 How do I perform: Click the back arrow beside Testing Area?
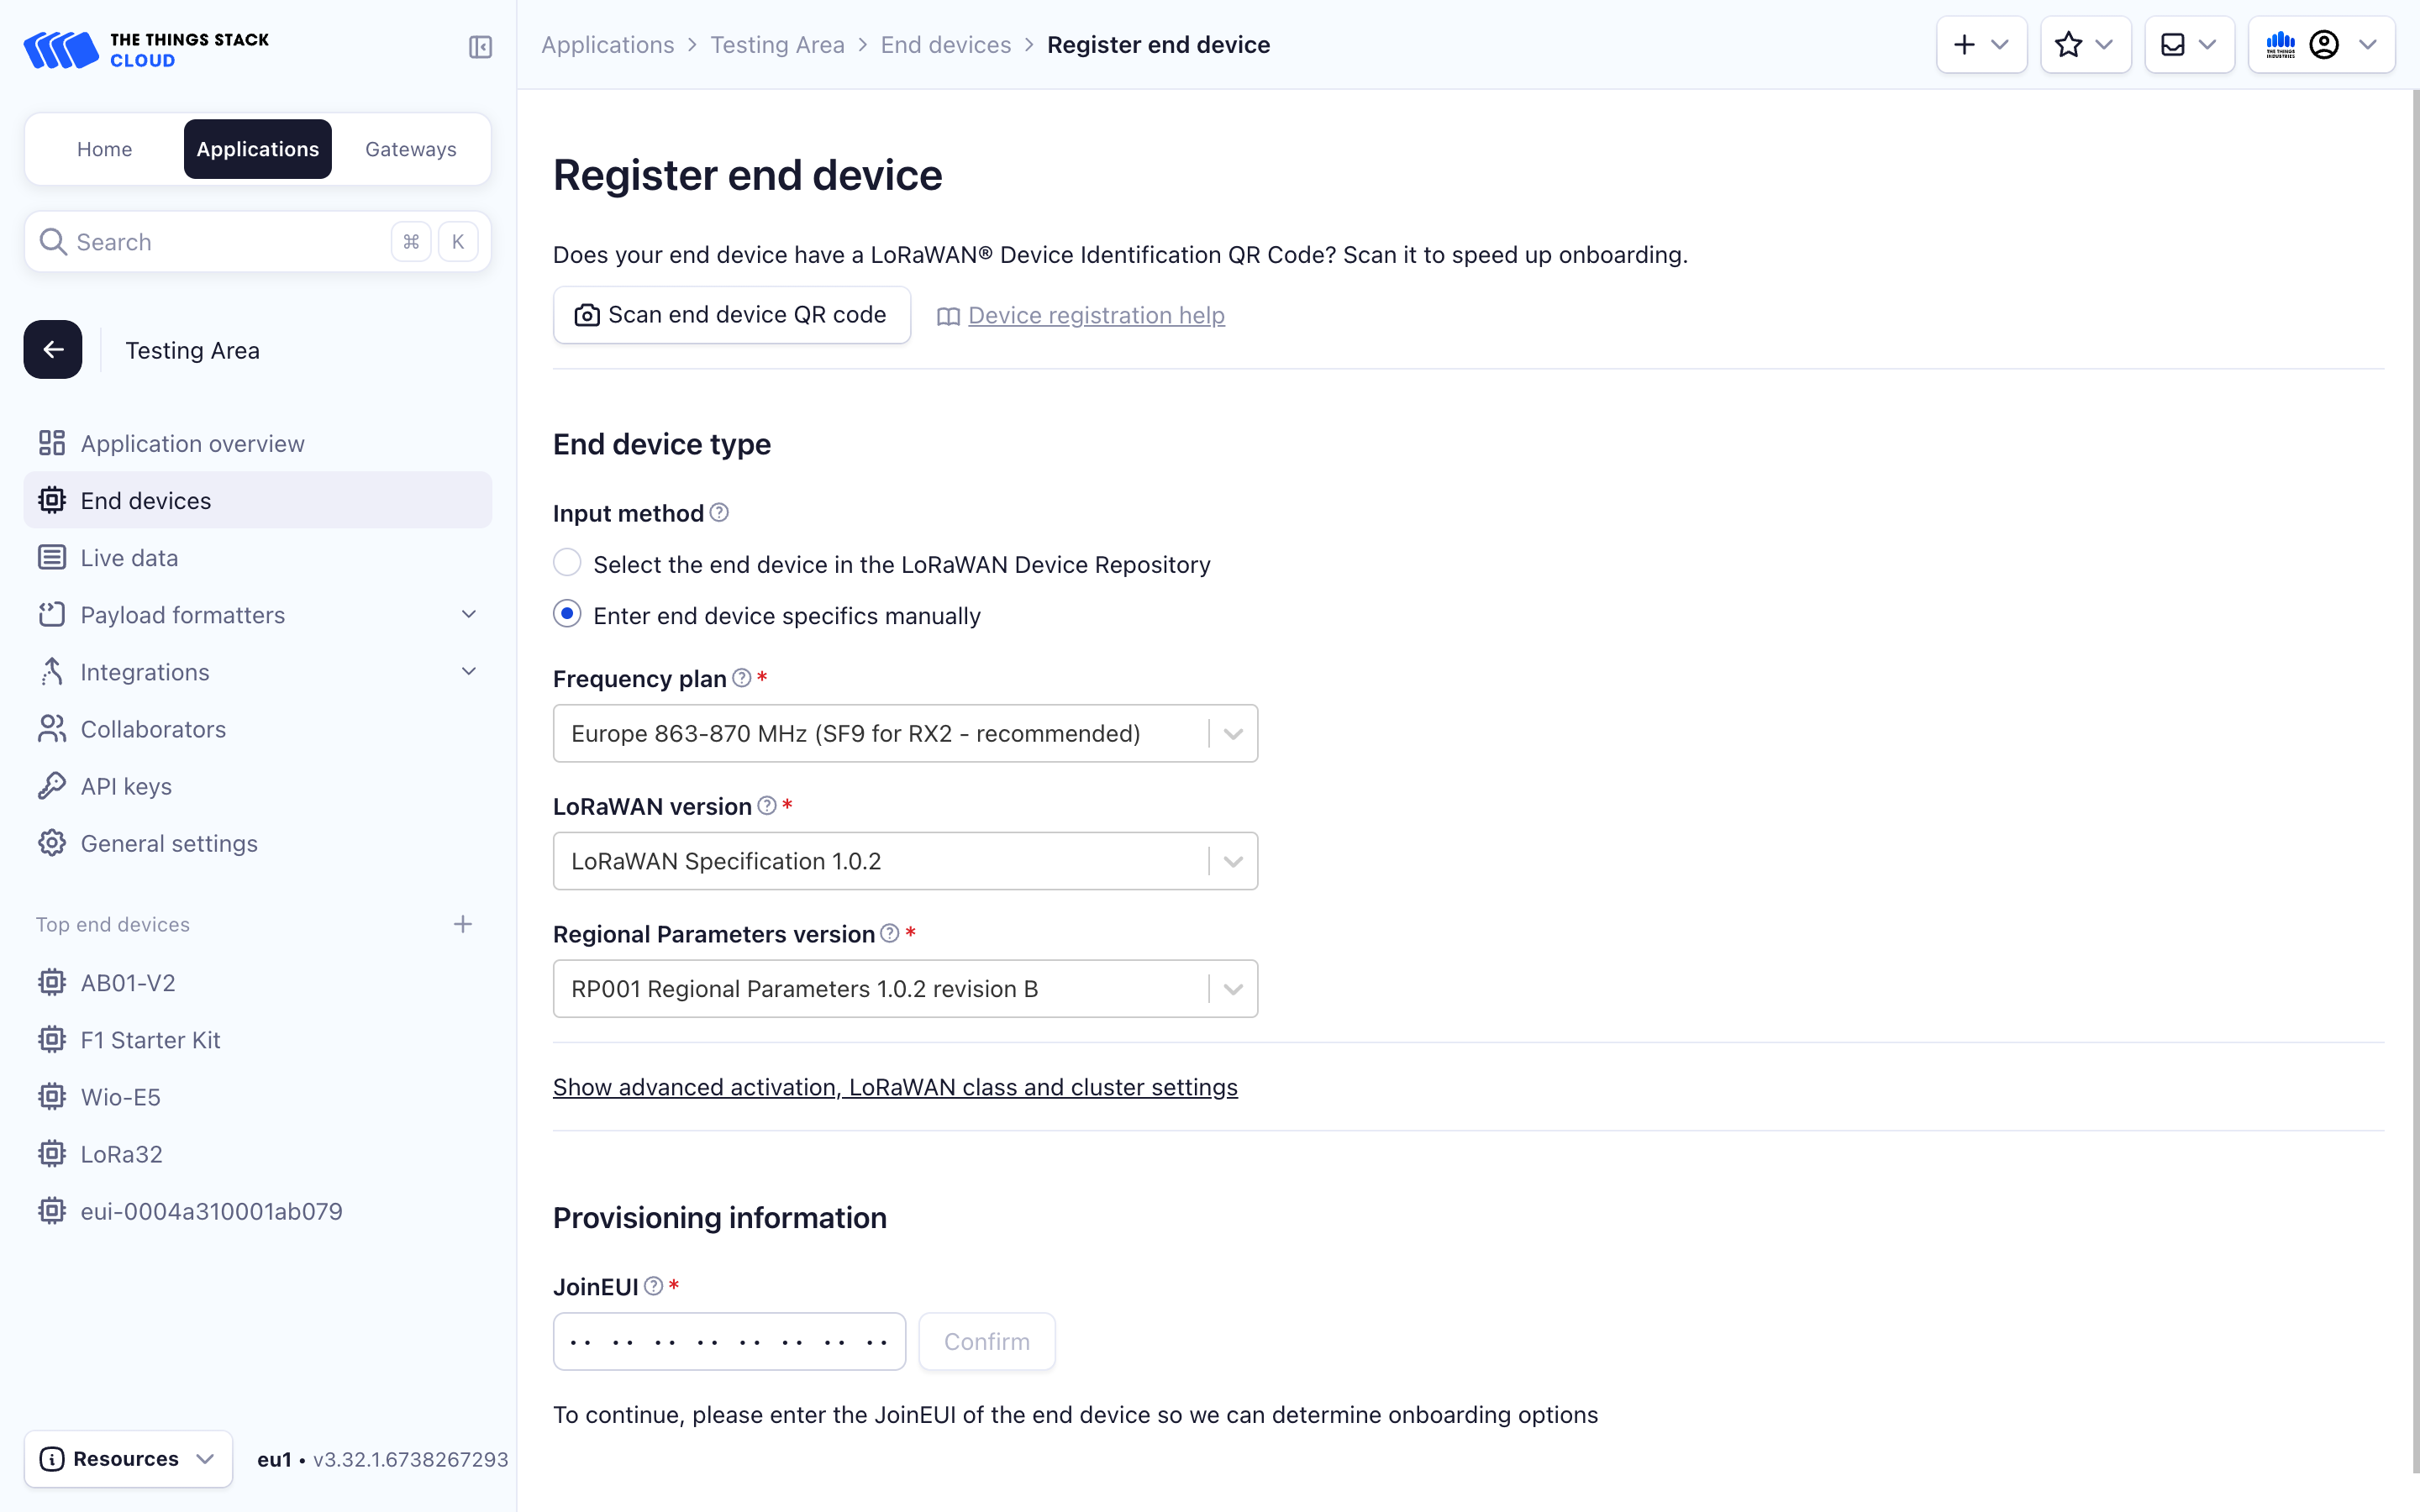pyautogui.click(x=52, y=349)
